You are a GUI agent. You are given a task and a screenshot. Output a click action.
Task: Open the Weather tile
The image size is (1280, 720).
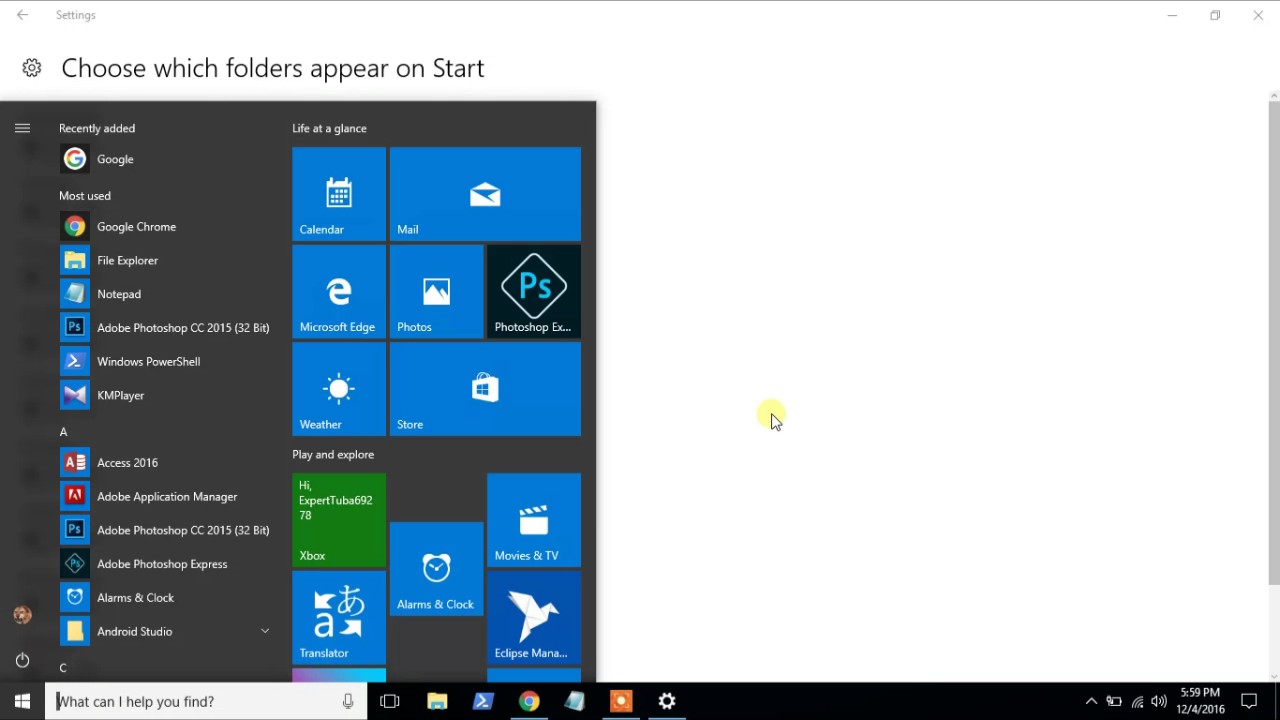[x=339, y=389]
